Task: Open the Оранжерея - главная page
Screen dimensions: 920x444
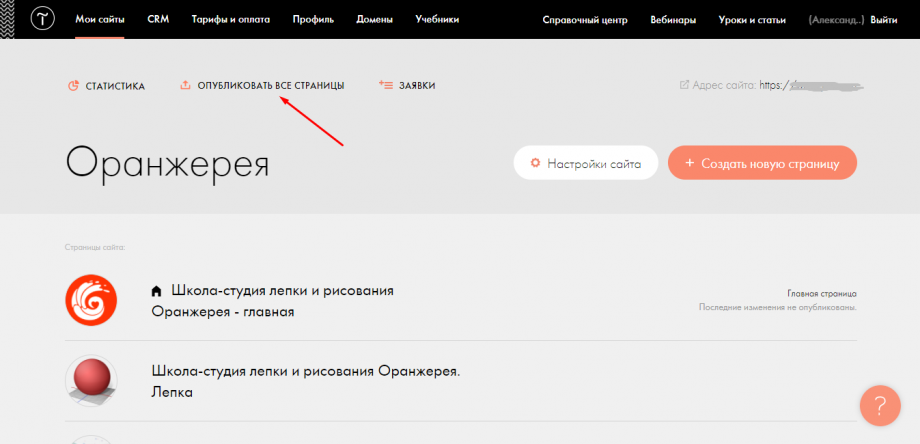Action: 222,311
